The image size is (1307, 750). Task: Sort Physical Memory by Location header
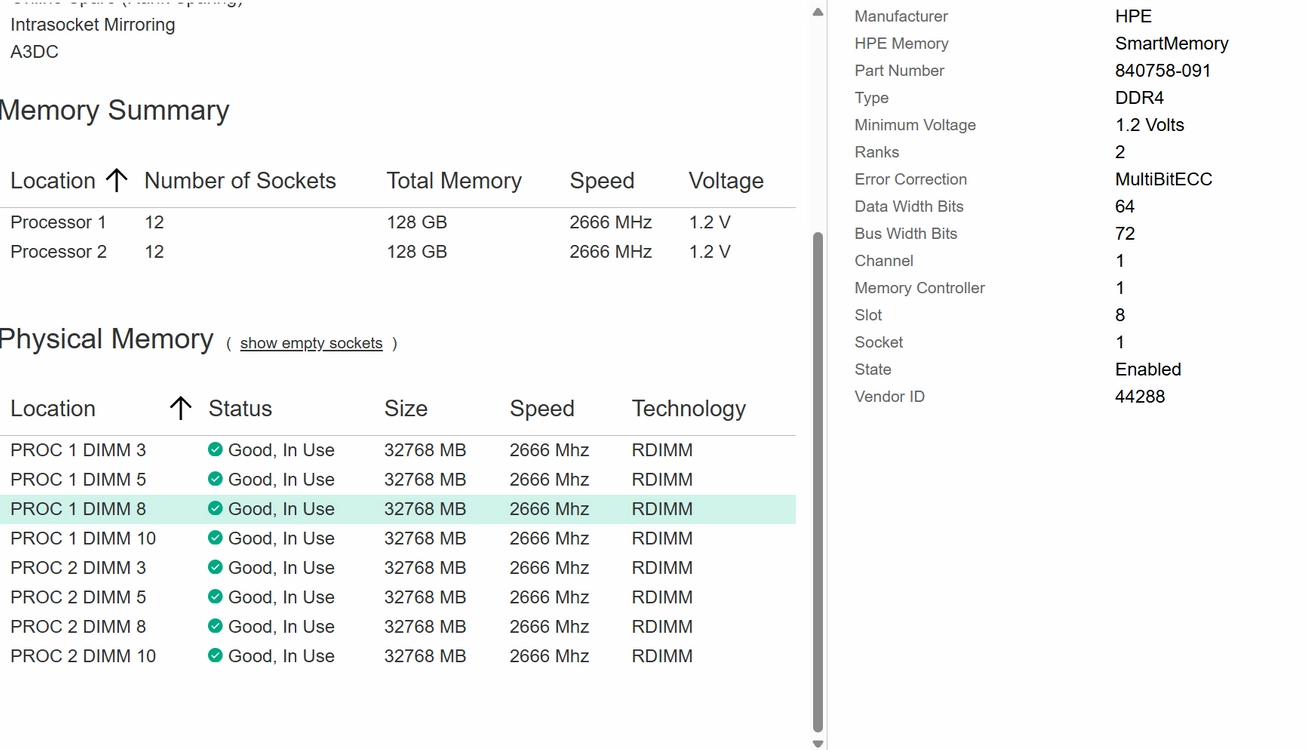pyautogui.click(x=53, y=409)
